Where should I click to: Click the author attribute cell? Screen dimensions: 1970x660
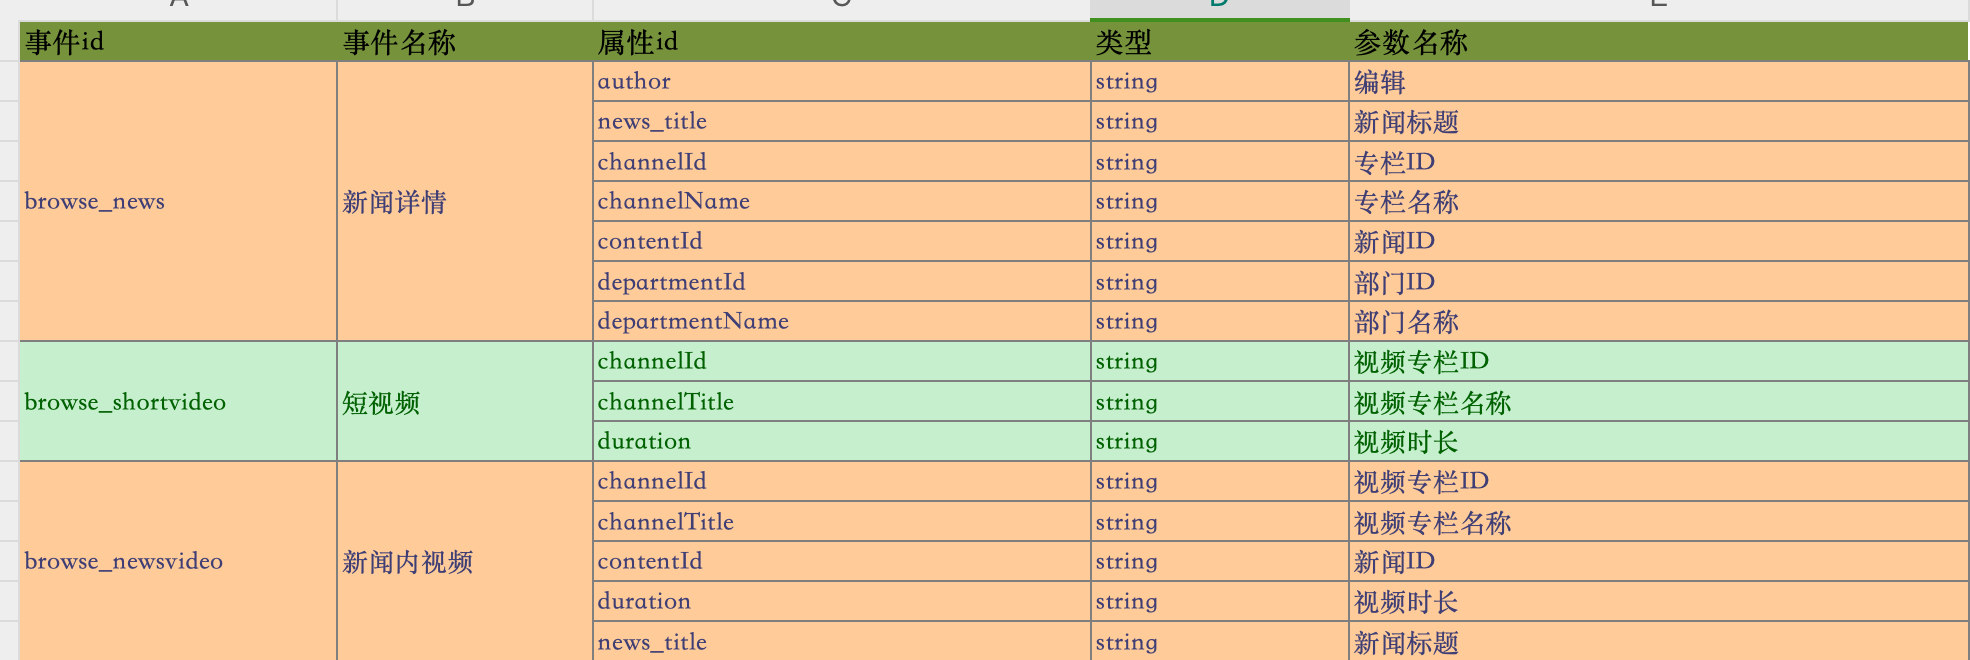(x=841, y=81)
